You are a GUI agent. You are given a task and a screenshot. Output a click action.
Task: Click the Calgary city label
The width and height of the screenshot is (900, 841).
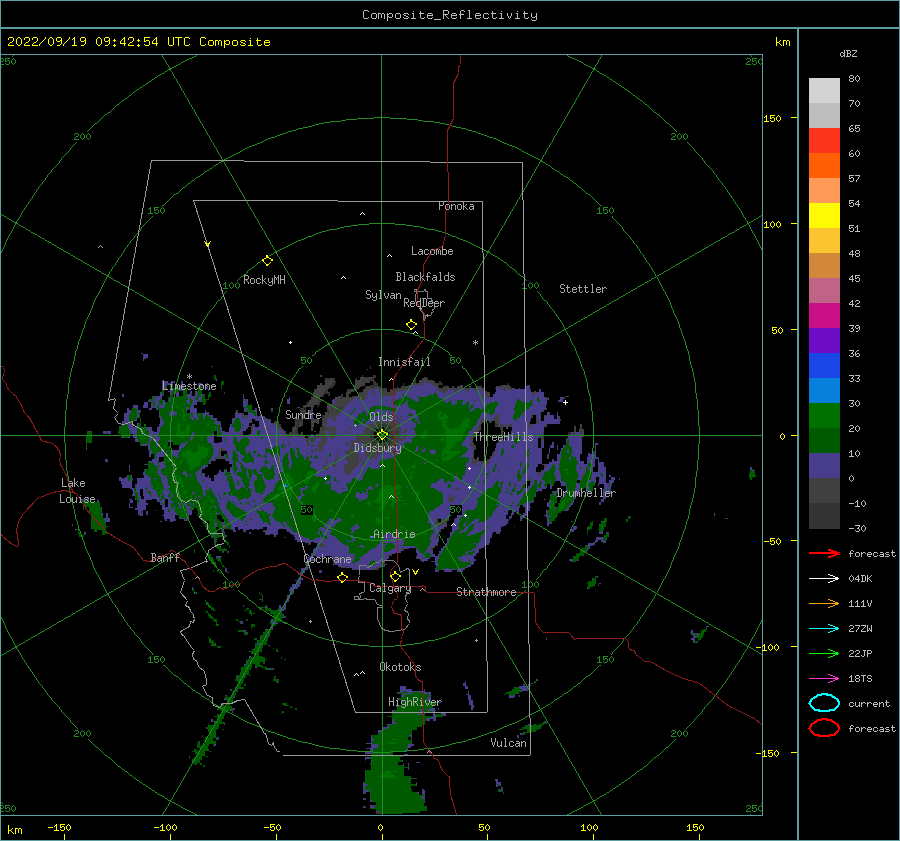[x=390, y=588]
